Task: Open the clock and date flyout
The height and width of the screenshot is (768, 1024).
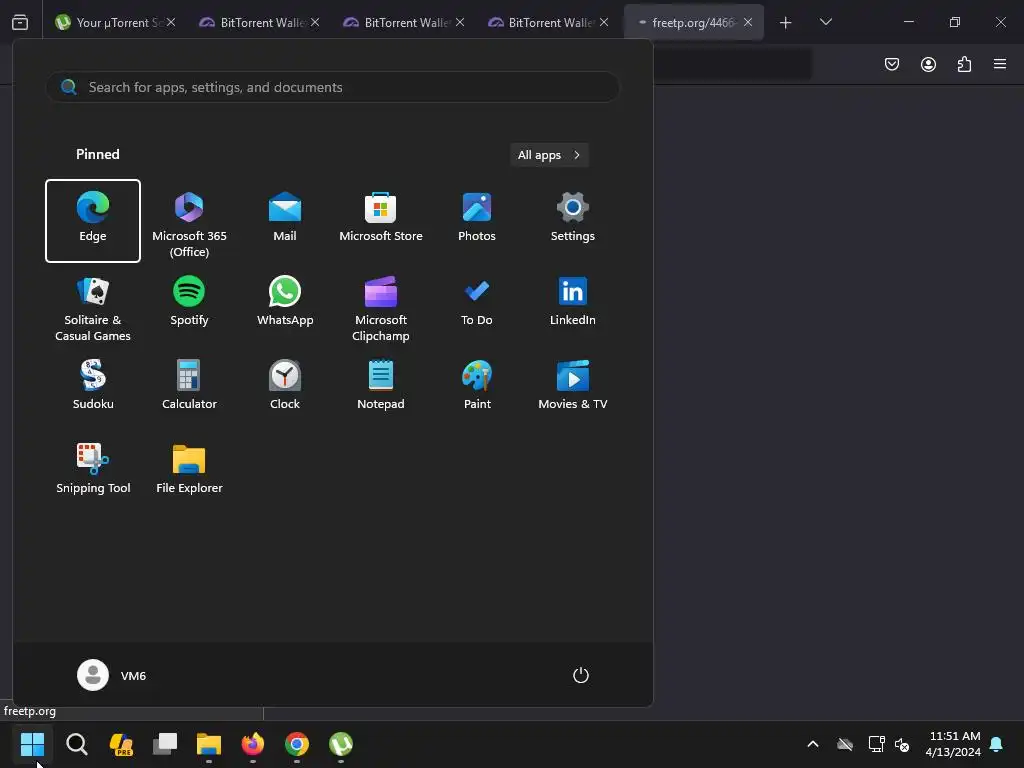Action: point(953,744)
